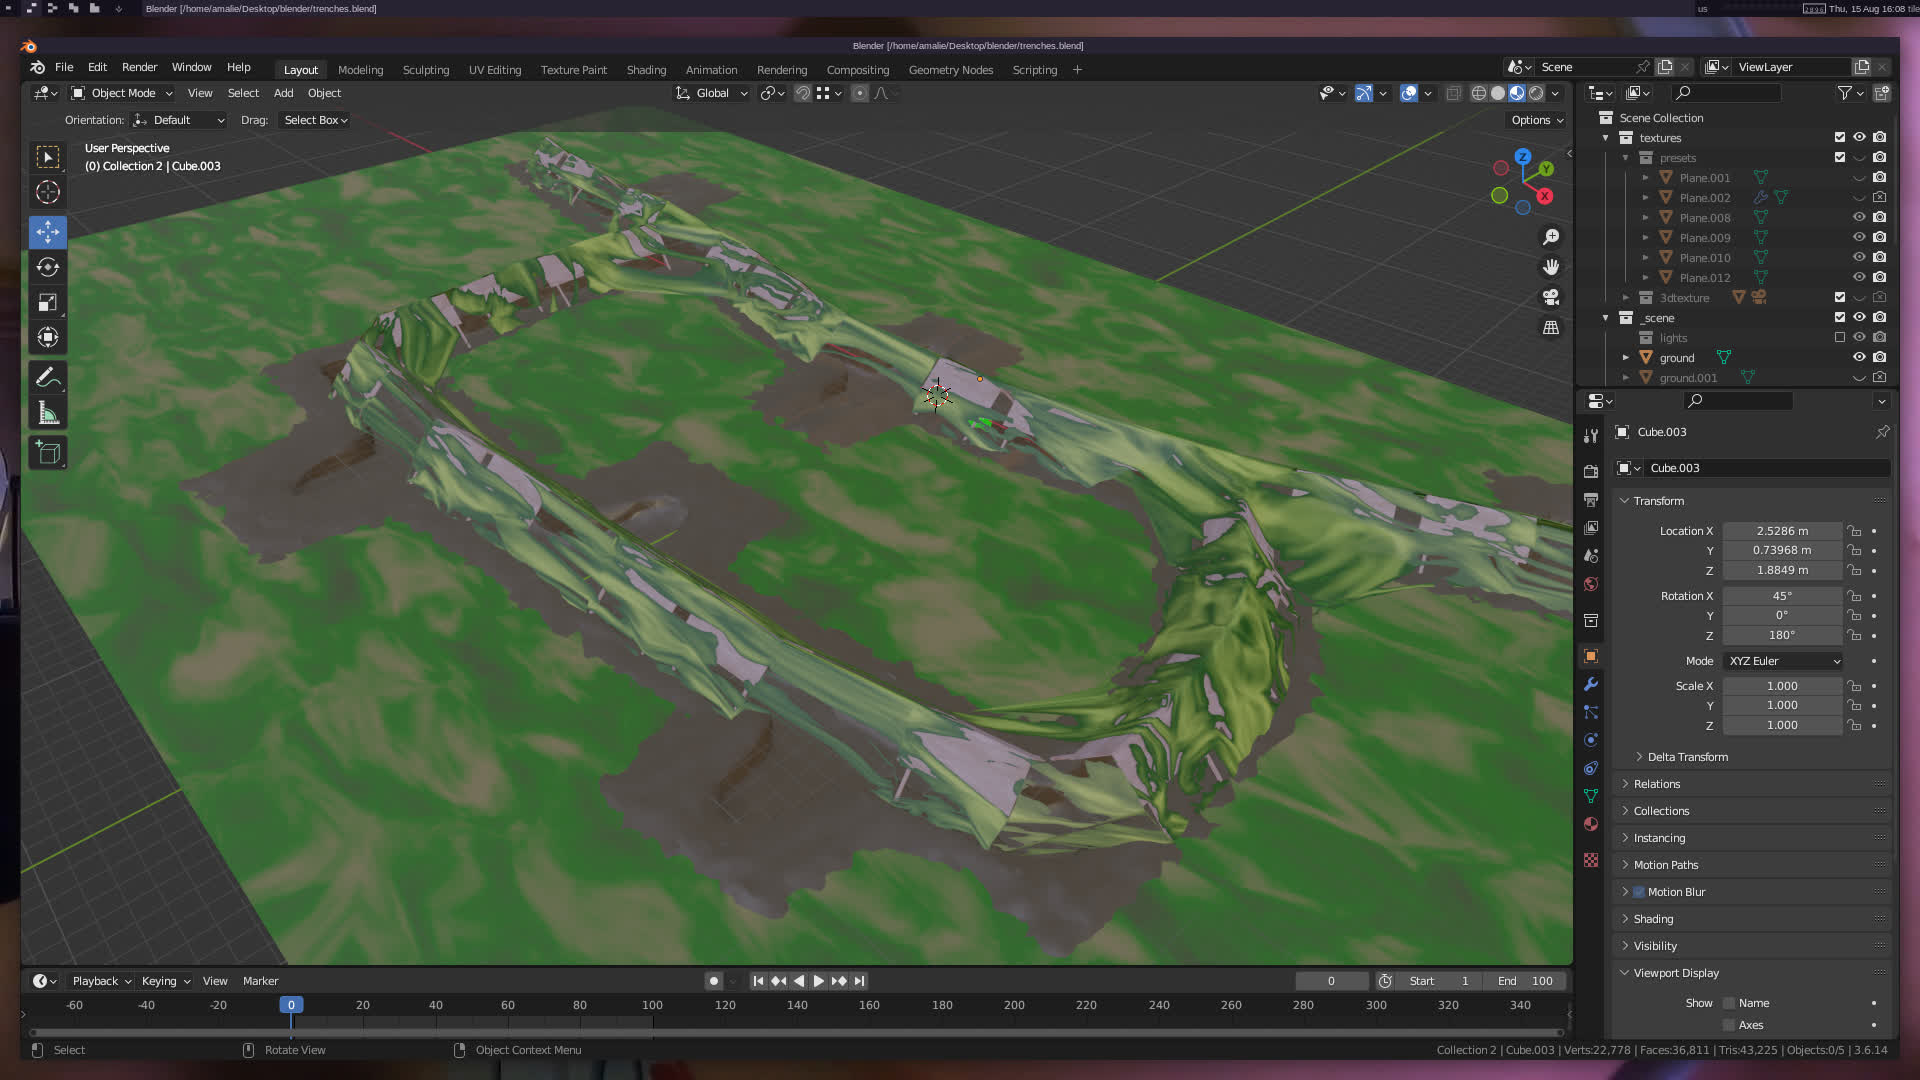
Task: Enable the lights collection checkbox
Action: (1840, 337)
